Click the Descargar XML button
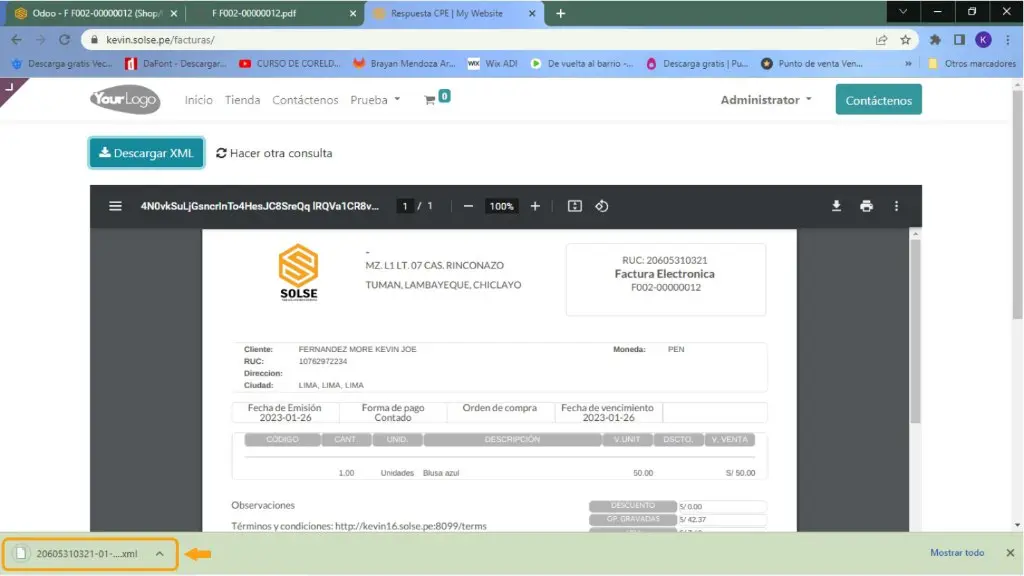Screen dimensions: 1024x576 [146, 153]
